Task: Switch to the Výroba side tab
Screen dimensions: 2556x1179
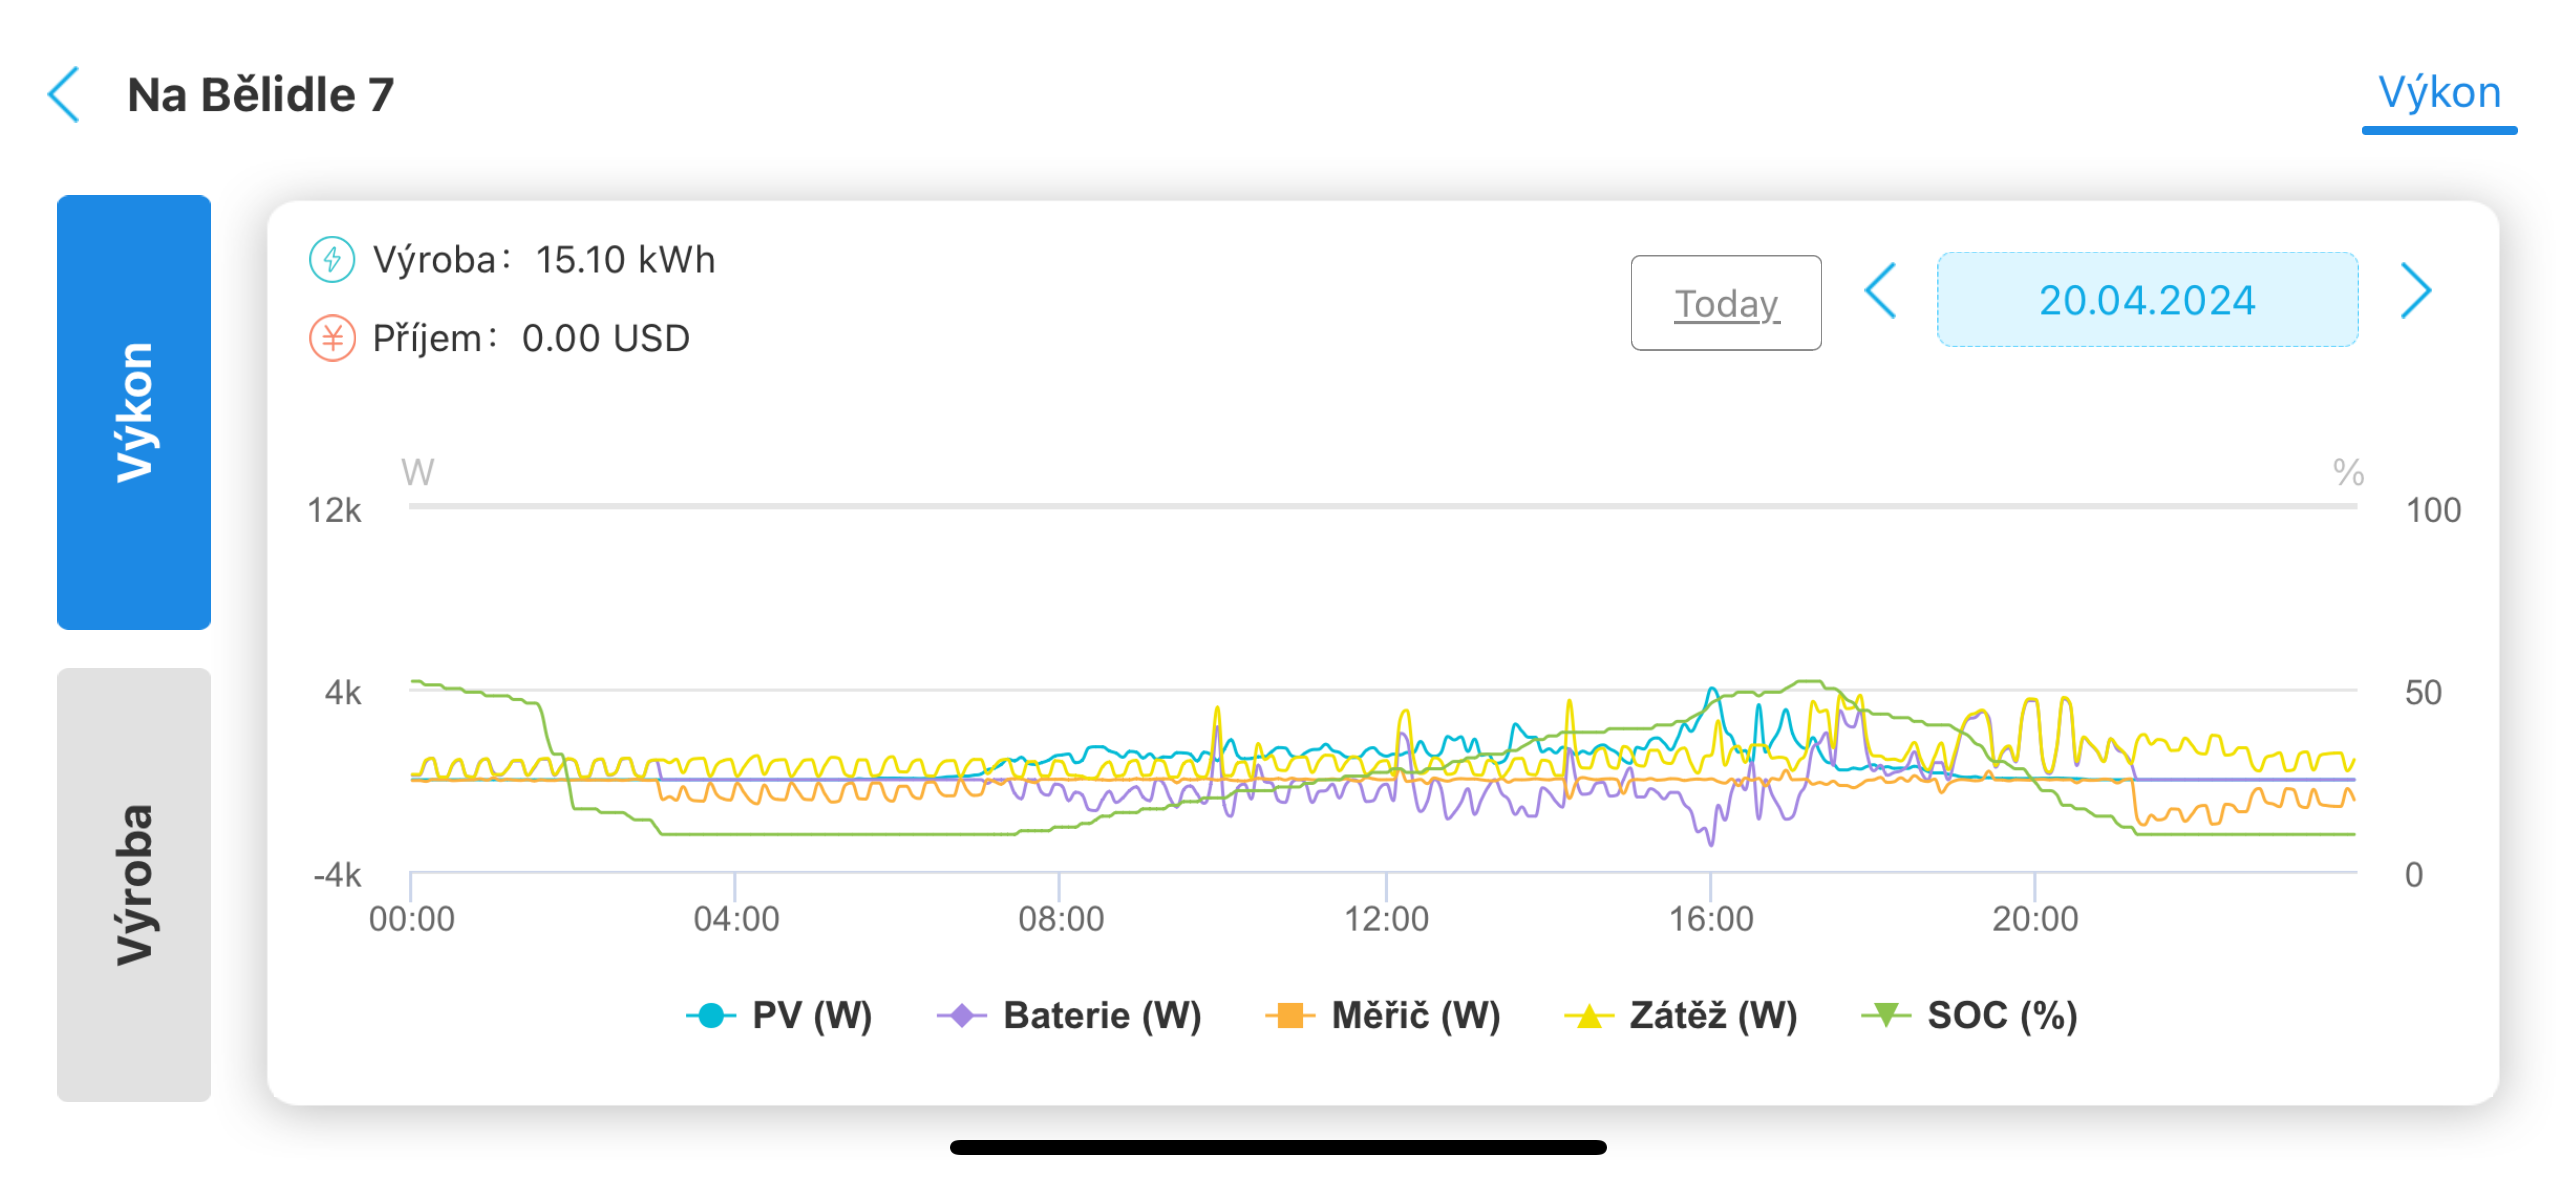Action: click(x=134, y=884)
